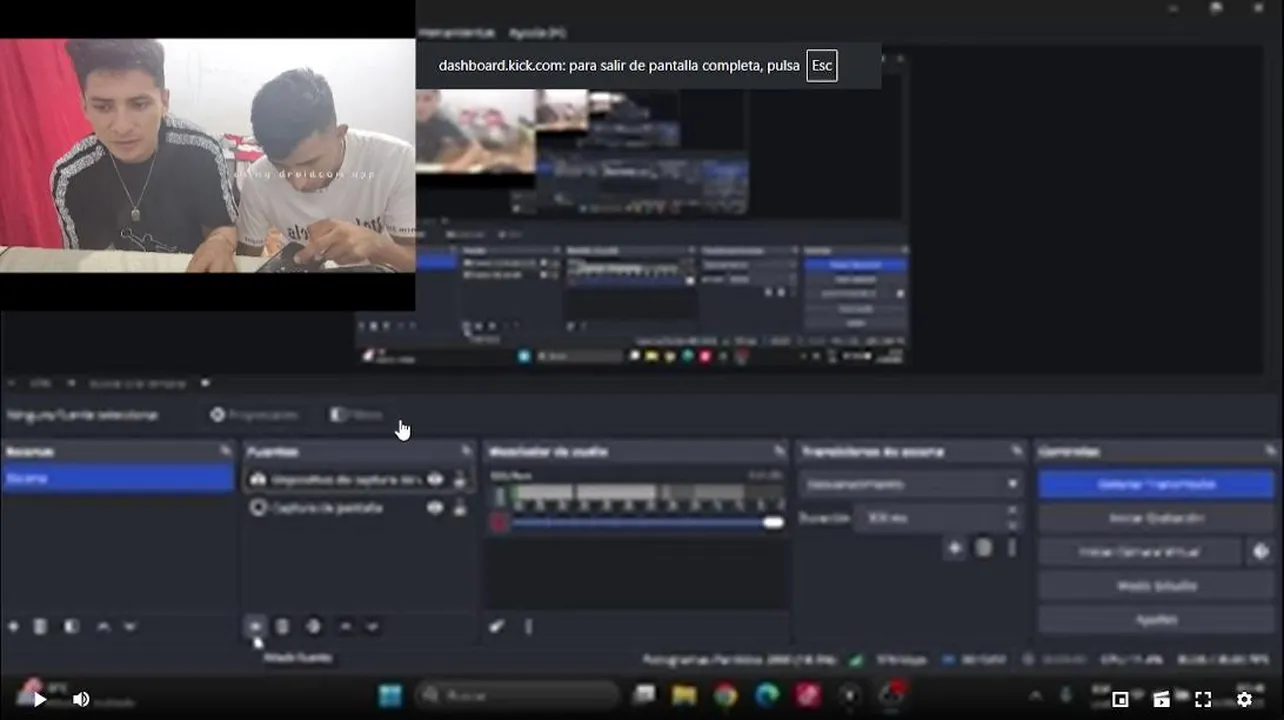Open the audio mixer three-dot menu
Viewport: 1284px width, 720px height.
[528, 627]
